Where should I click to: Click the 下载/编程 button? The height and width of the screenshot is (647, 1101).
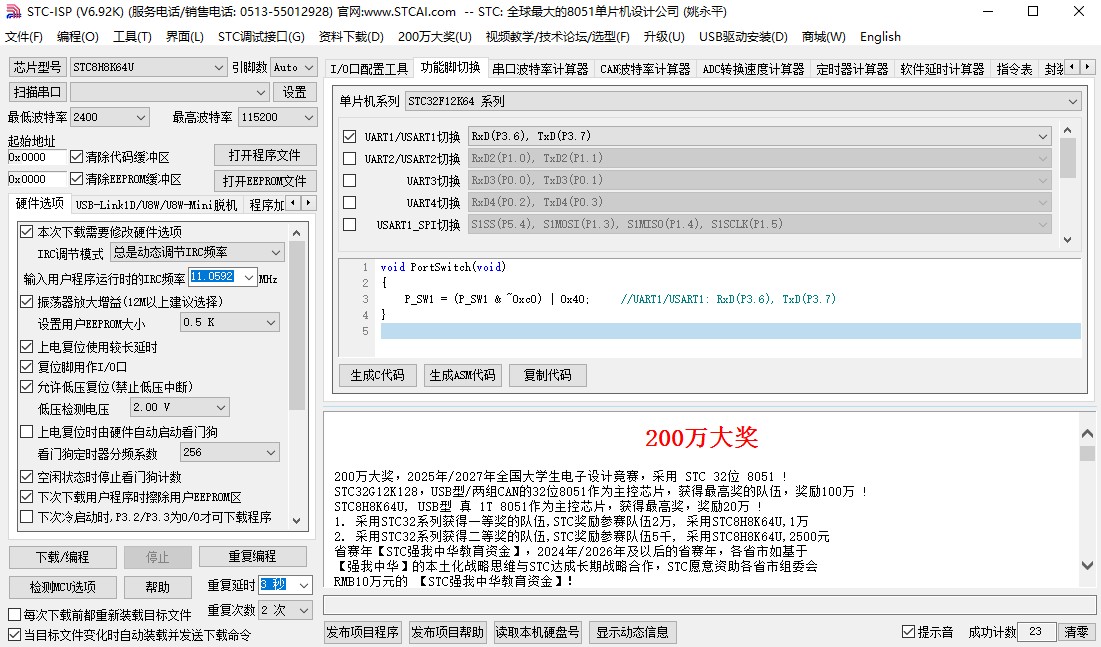[x=62, y=556]
